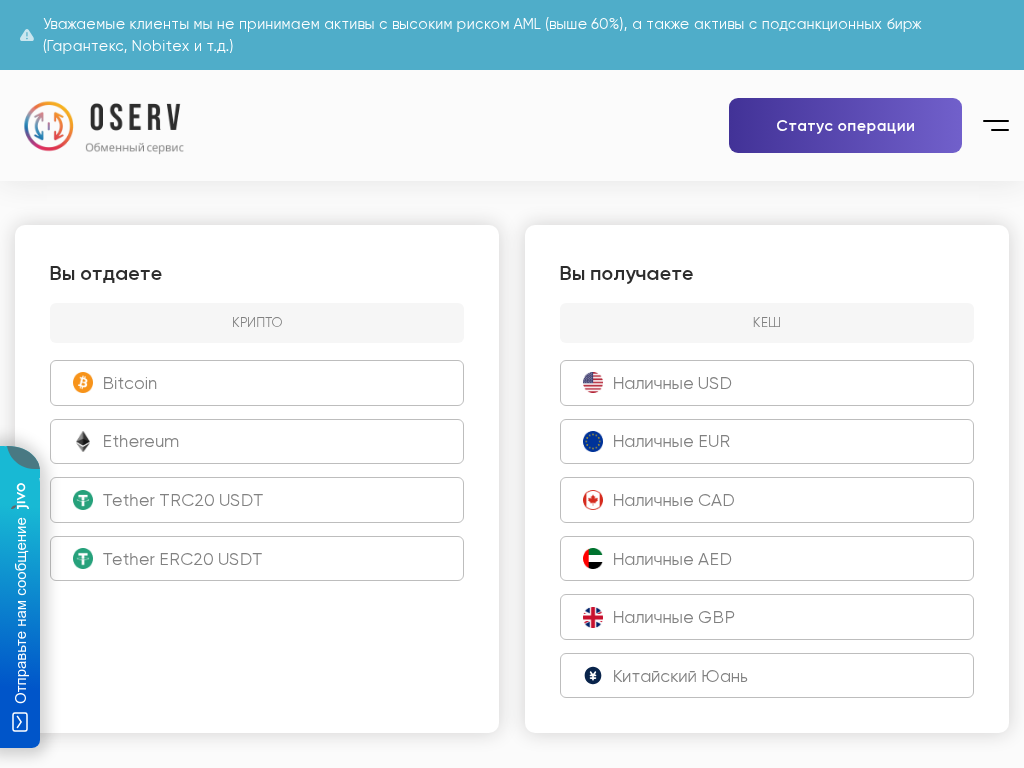Select Наличные EUR to receive

[767, 441]
